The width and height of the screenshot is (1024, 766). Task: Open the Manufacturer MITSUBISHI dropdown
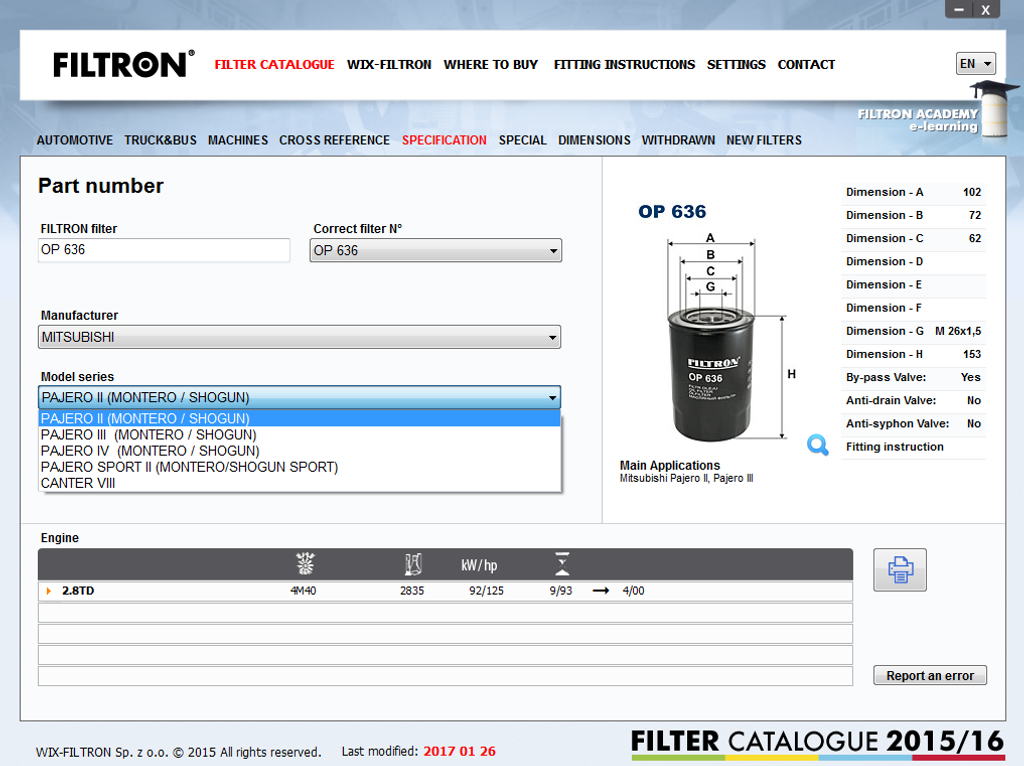pos(299,338)
